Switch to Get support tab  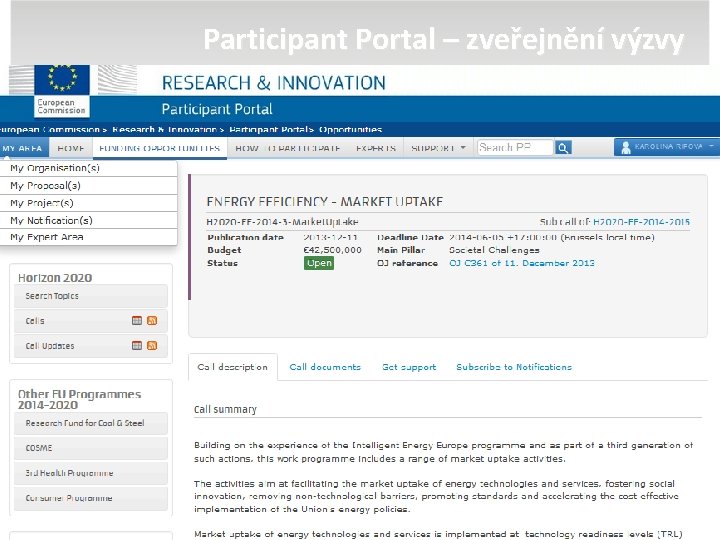(x=409, y=367)
